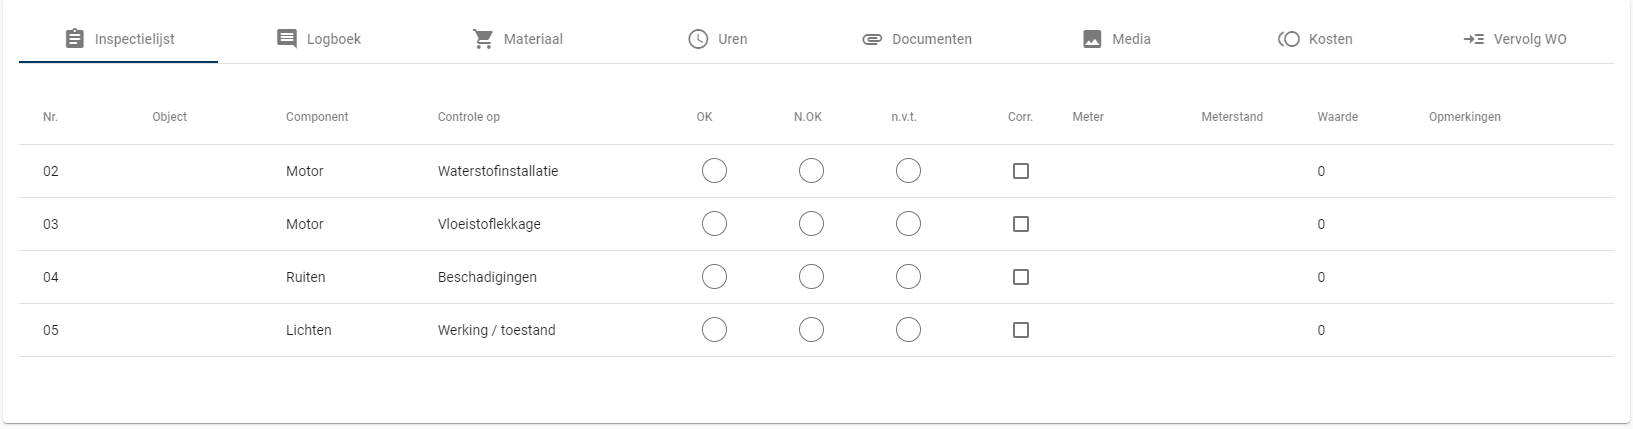
Task: Click the Inspectielijst clipboard icon
Action: [x=75, y=39]
